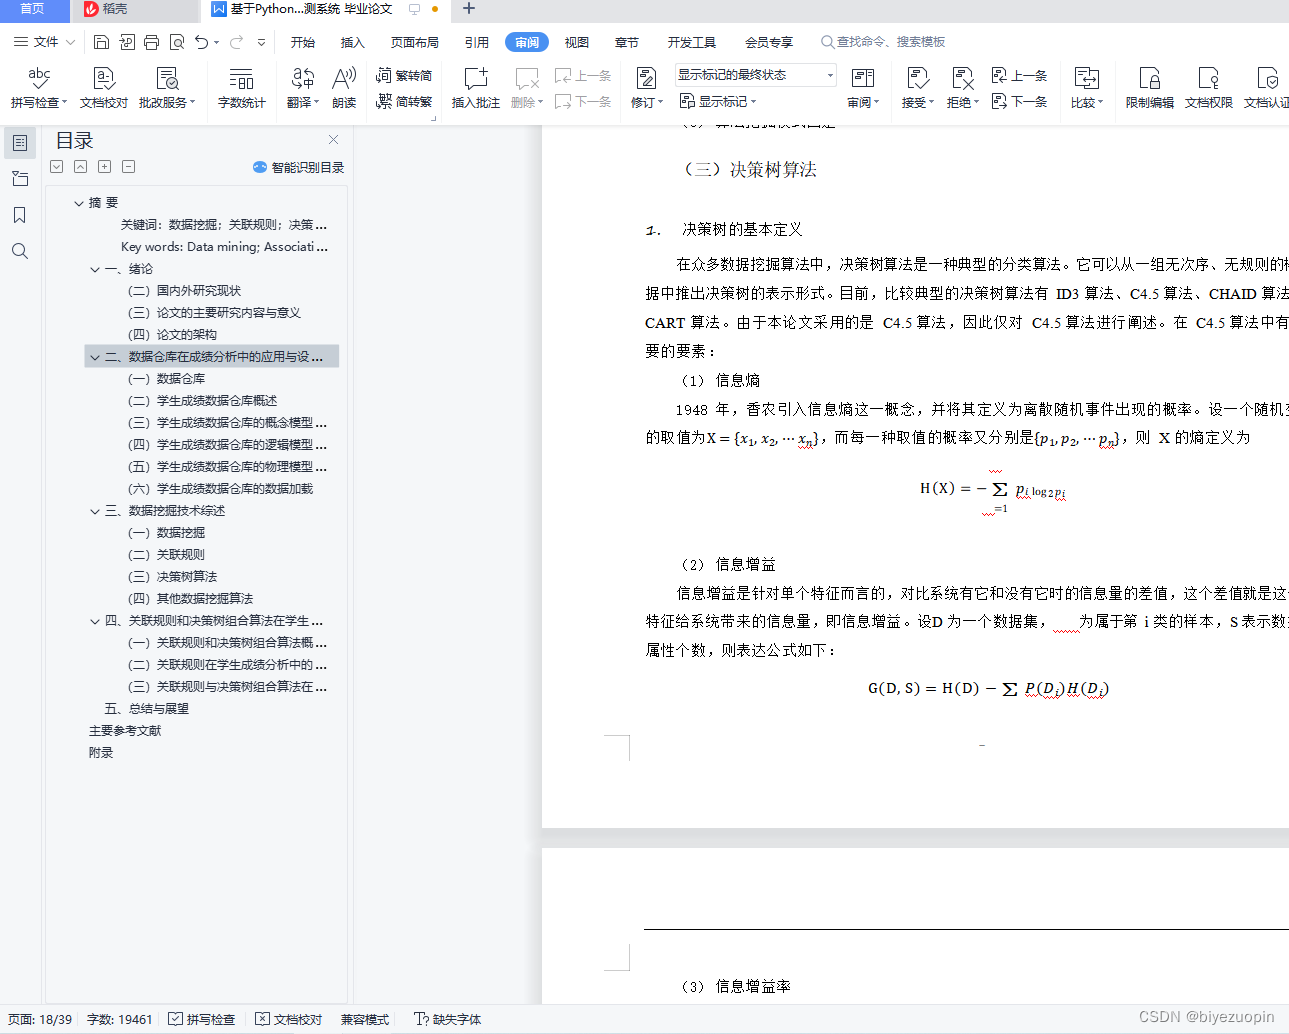Open the 文件 menu dropdown arrow
The image size is (1289, 1034).
coord(70,42)
